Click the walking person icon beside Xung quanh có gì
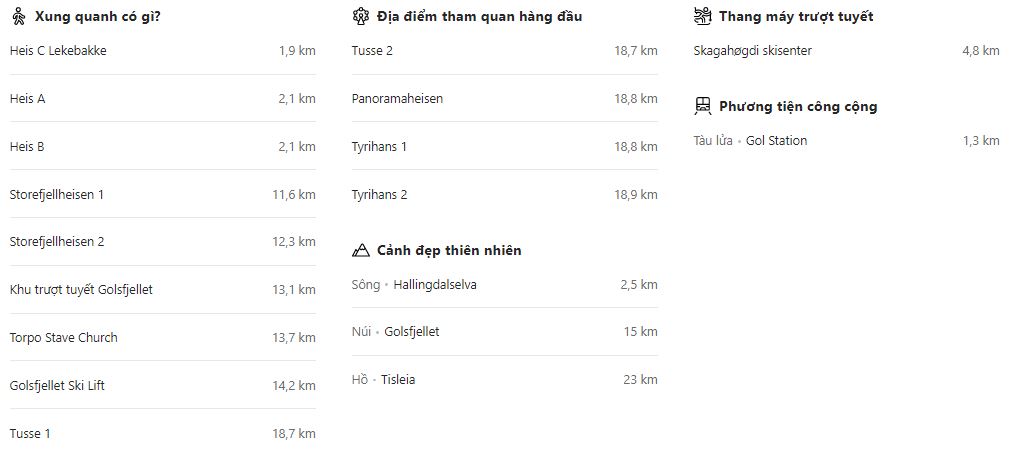1032x472 pixels. click(x=18, y=17)
